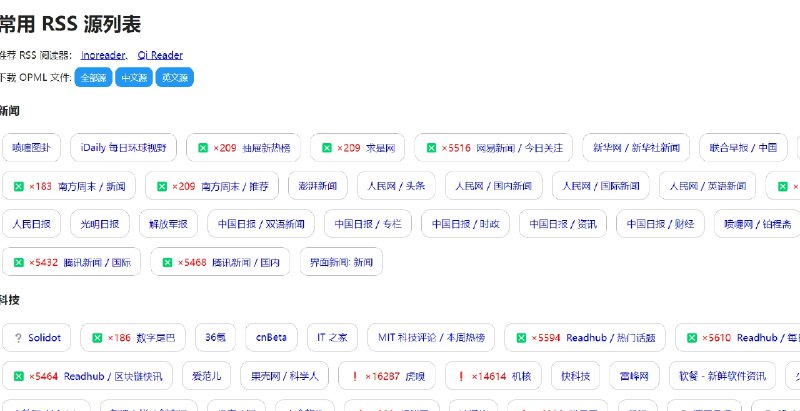Open the 爱范儿 feed
The height and width of the screenshot is (411, 800).
(x=207, y=376)
